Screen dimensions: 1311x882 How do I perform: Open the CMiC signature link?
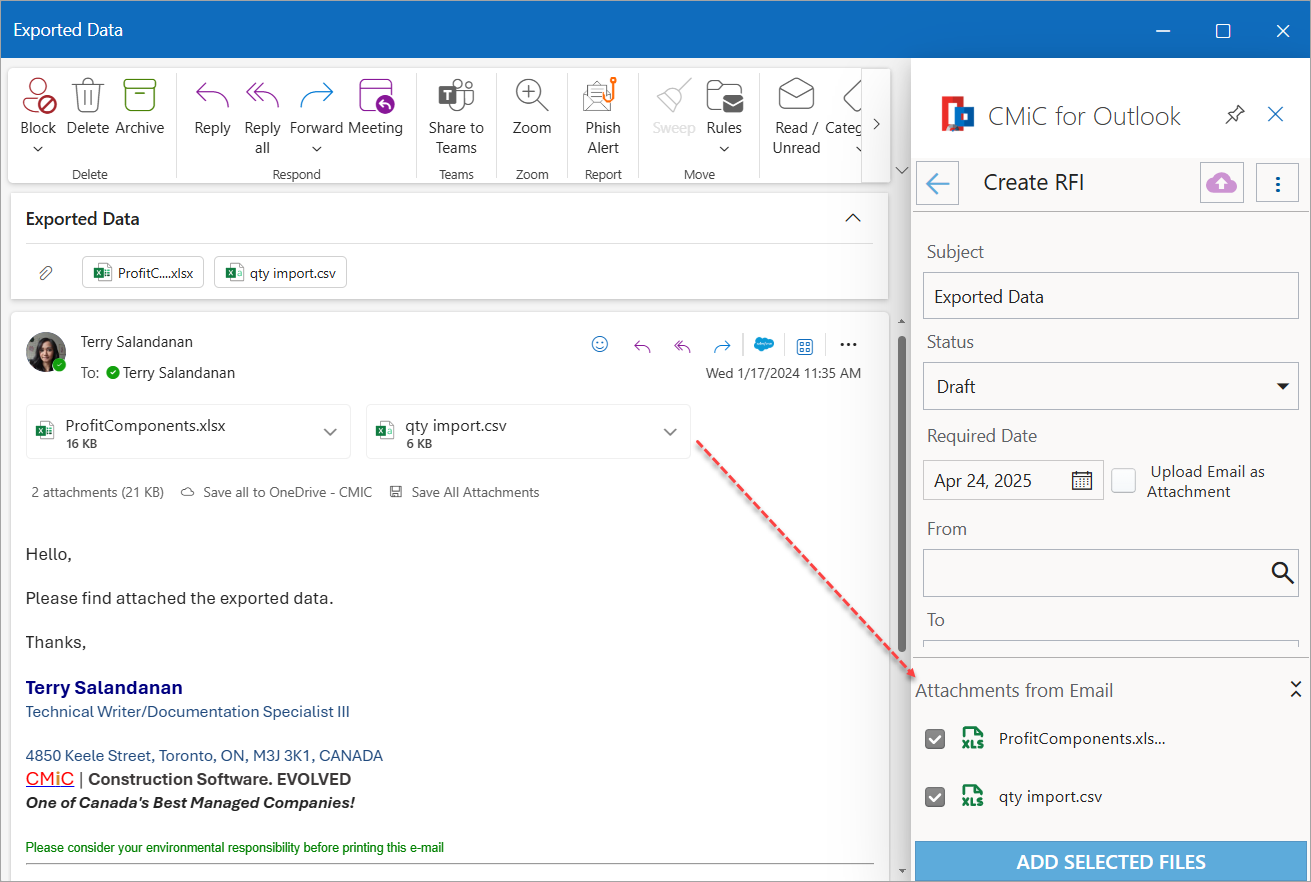click(50, 779)
